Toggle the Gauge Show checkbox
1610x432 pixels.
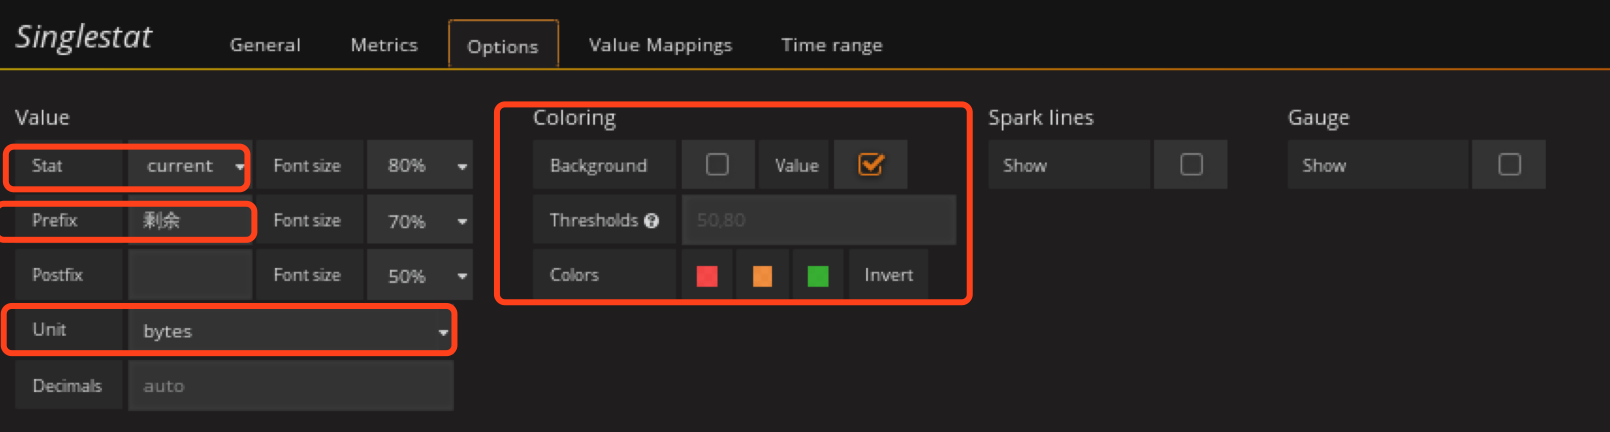point(1509,165)
